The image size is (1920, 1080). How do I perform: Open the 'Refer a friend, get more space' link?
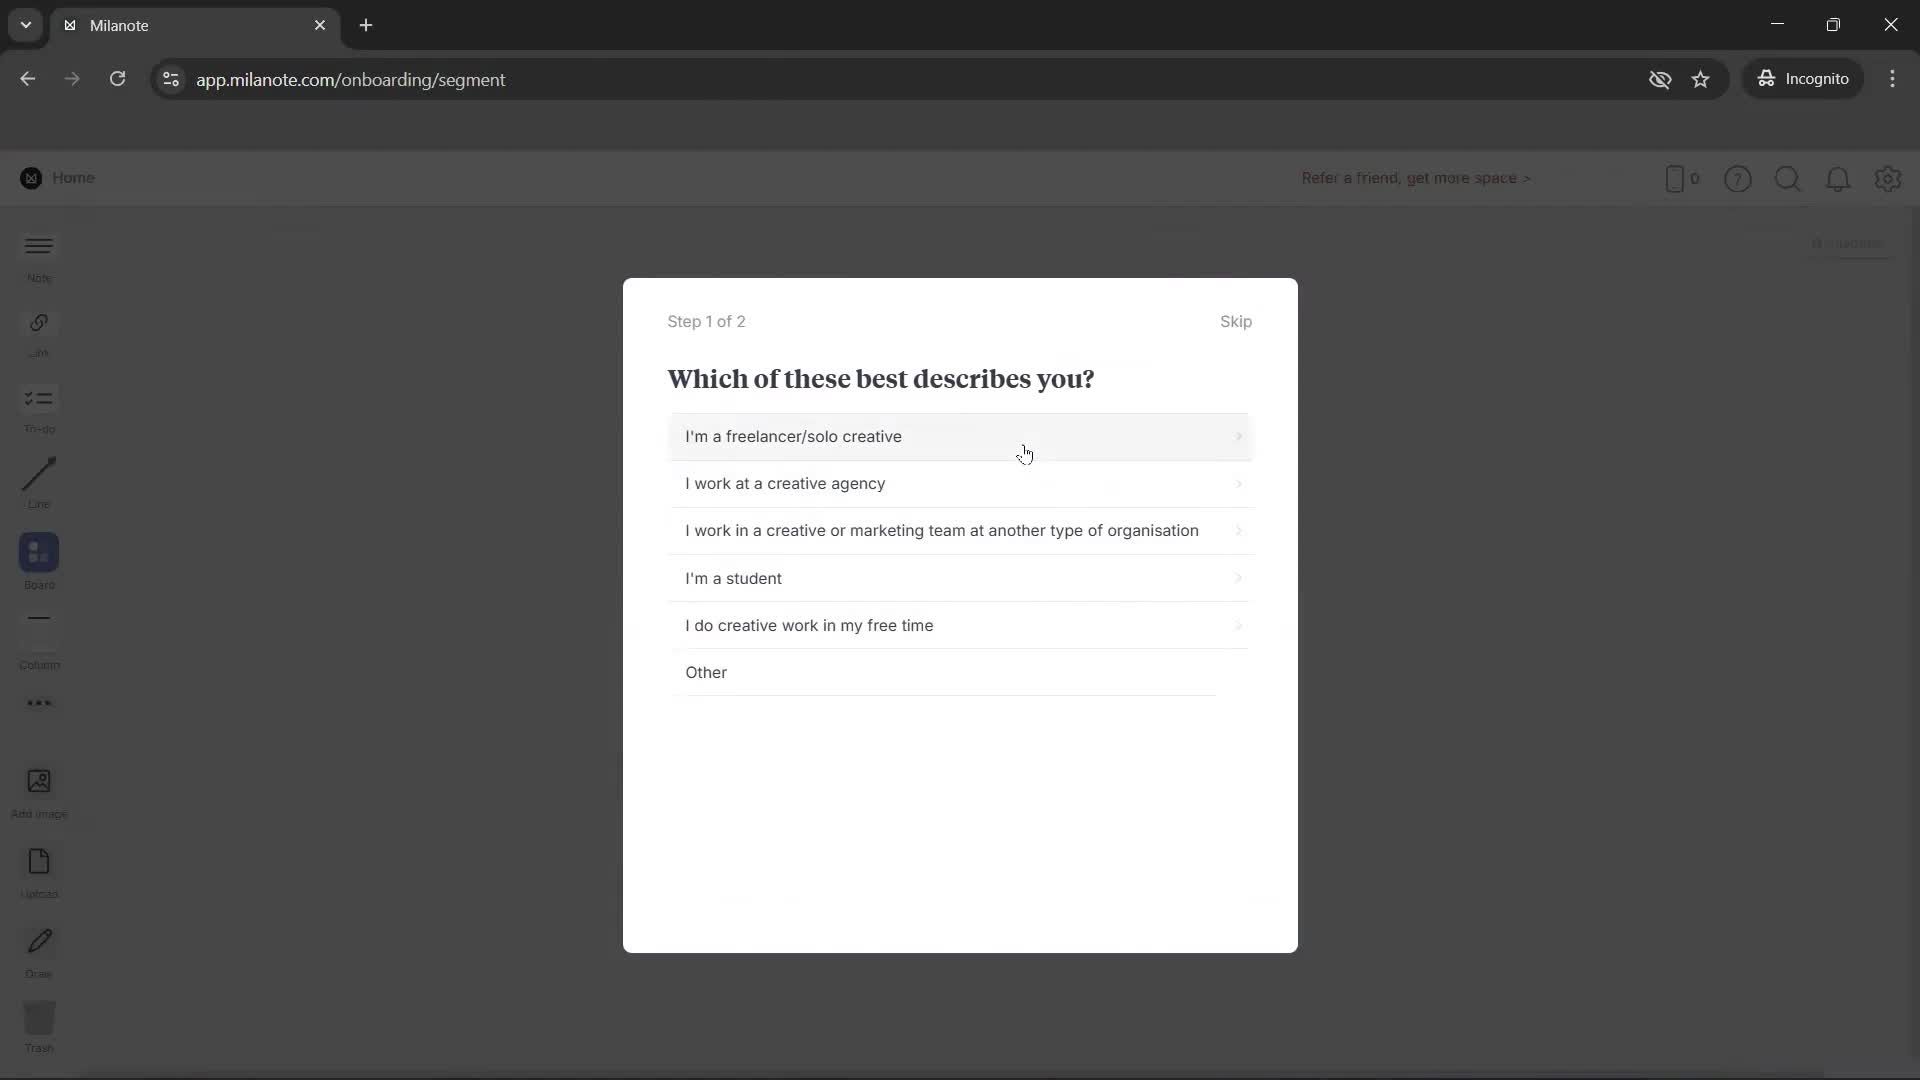click(x=1415, y=178)
